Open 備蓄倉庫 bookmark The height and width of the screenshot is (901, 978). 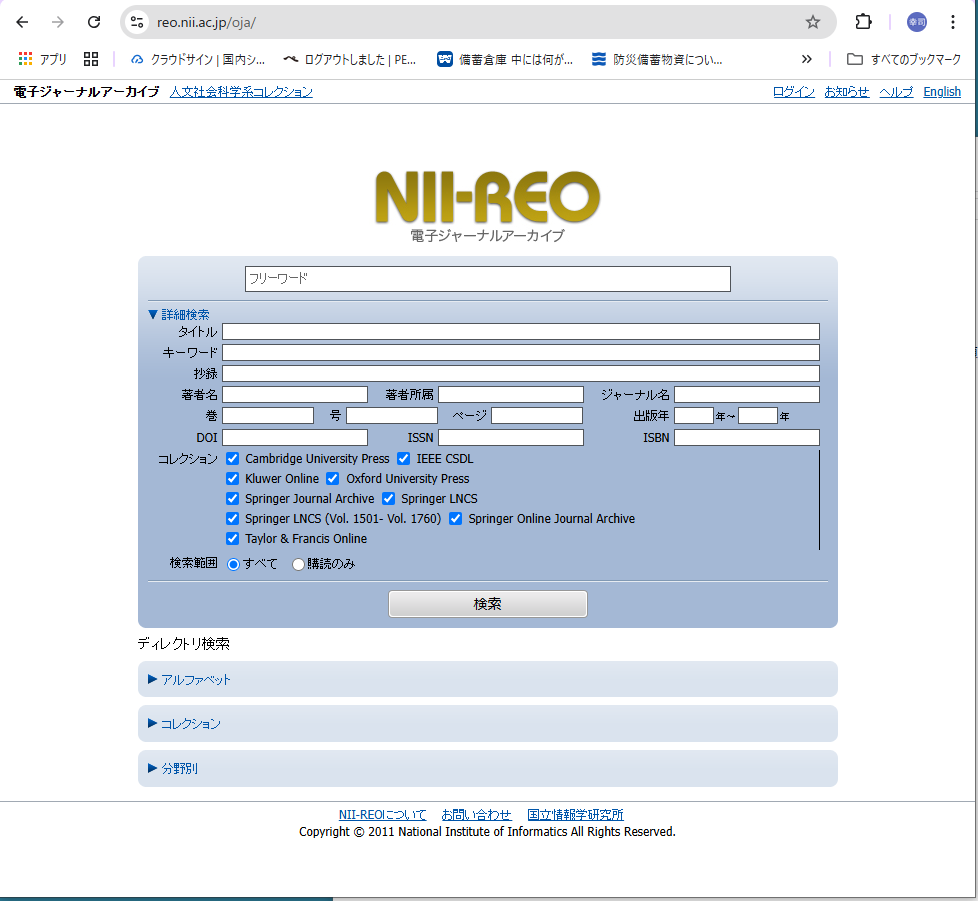tap(505, 59)
